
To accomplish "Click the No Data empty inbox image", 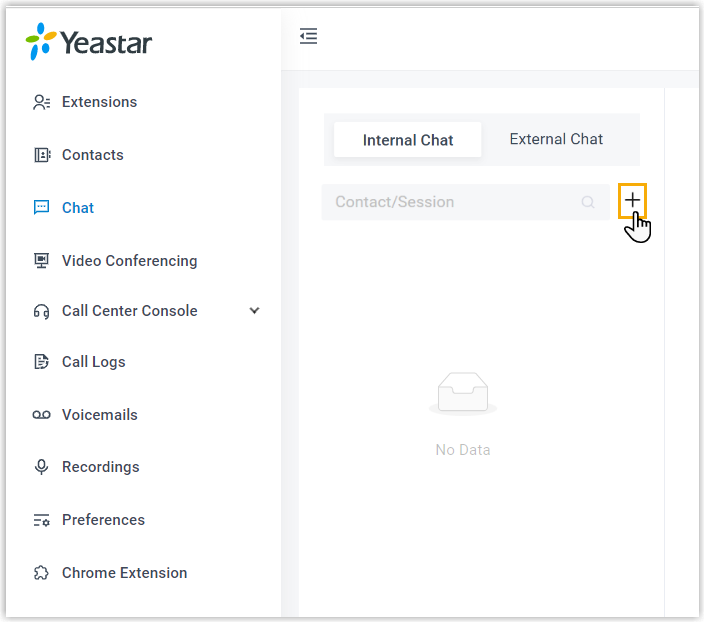I will click(x=463, y=392).
